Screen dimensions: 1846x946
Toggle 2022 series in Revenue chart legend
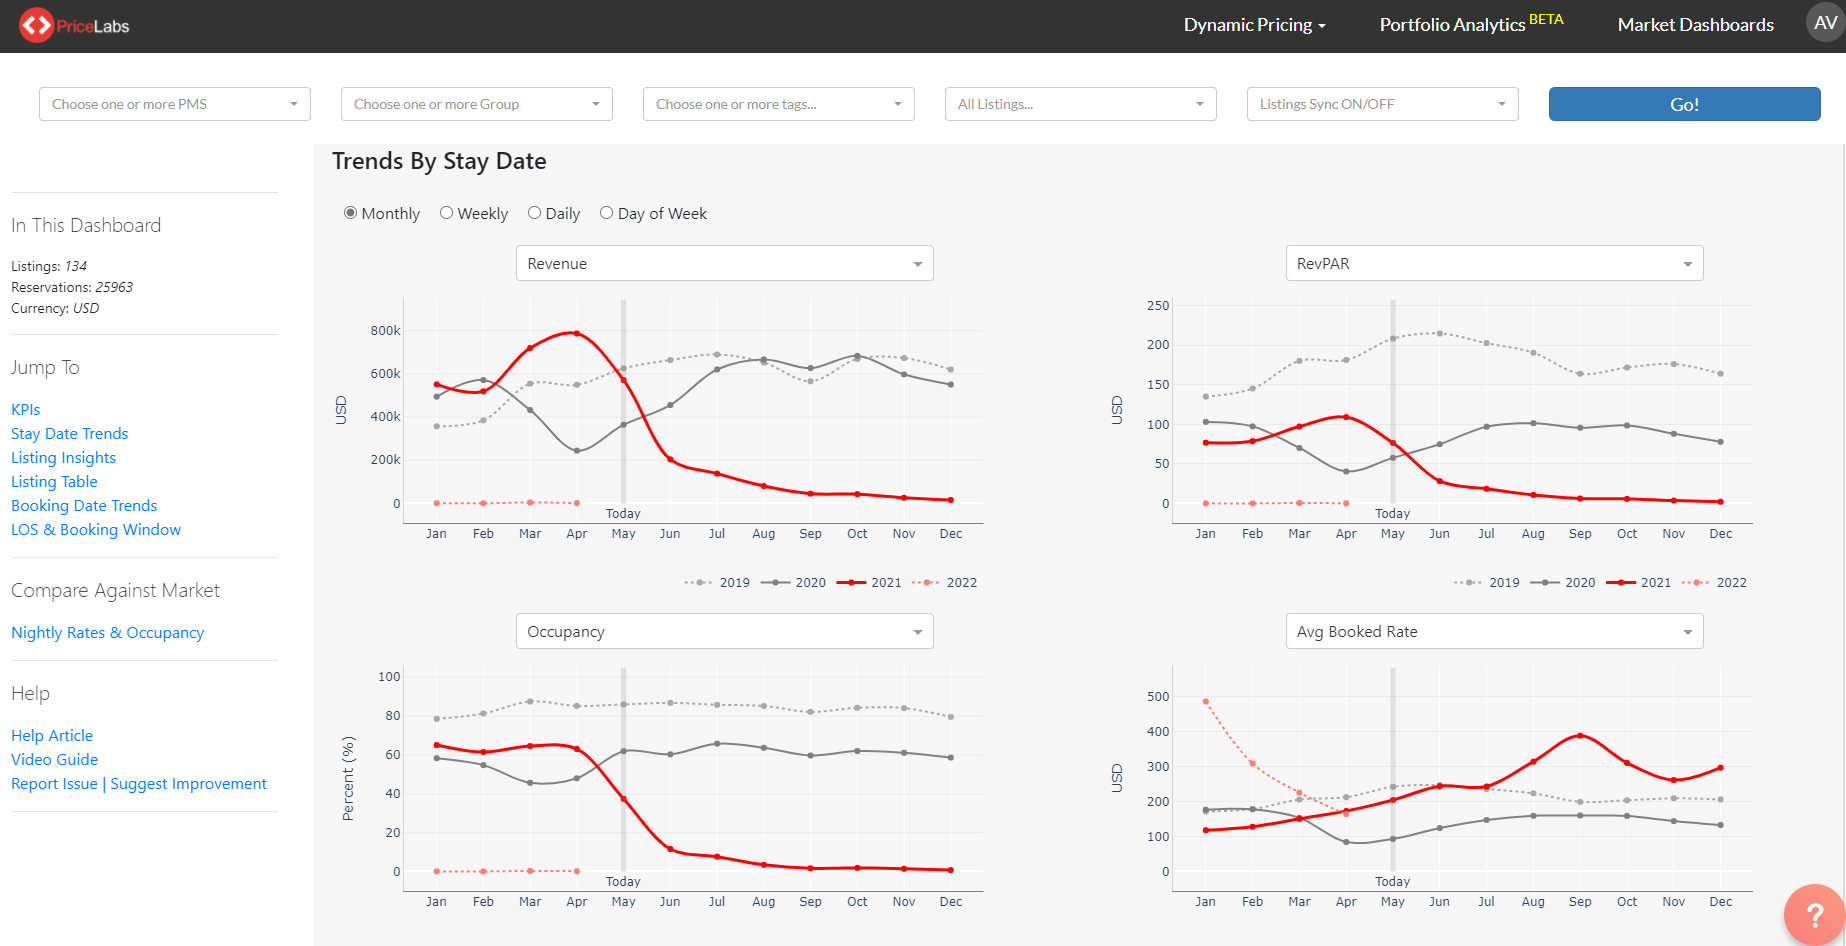(945, 583)
